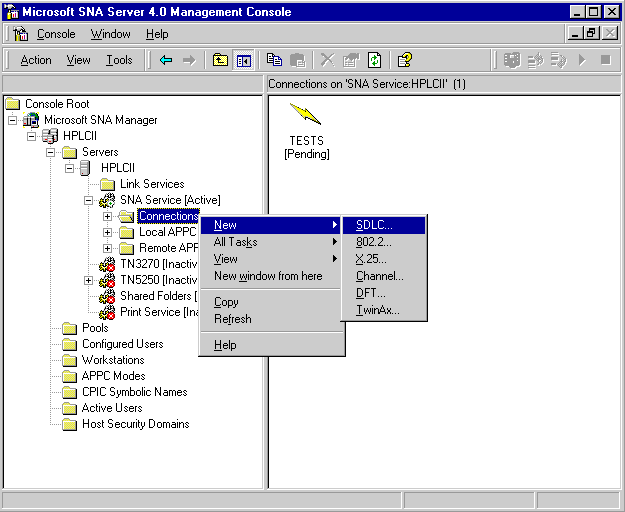Collapse the Servers folder node
This screenshot has width=625, height=512.
[x=51, y=152]
